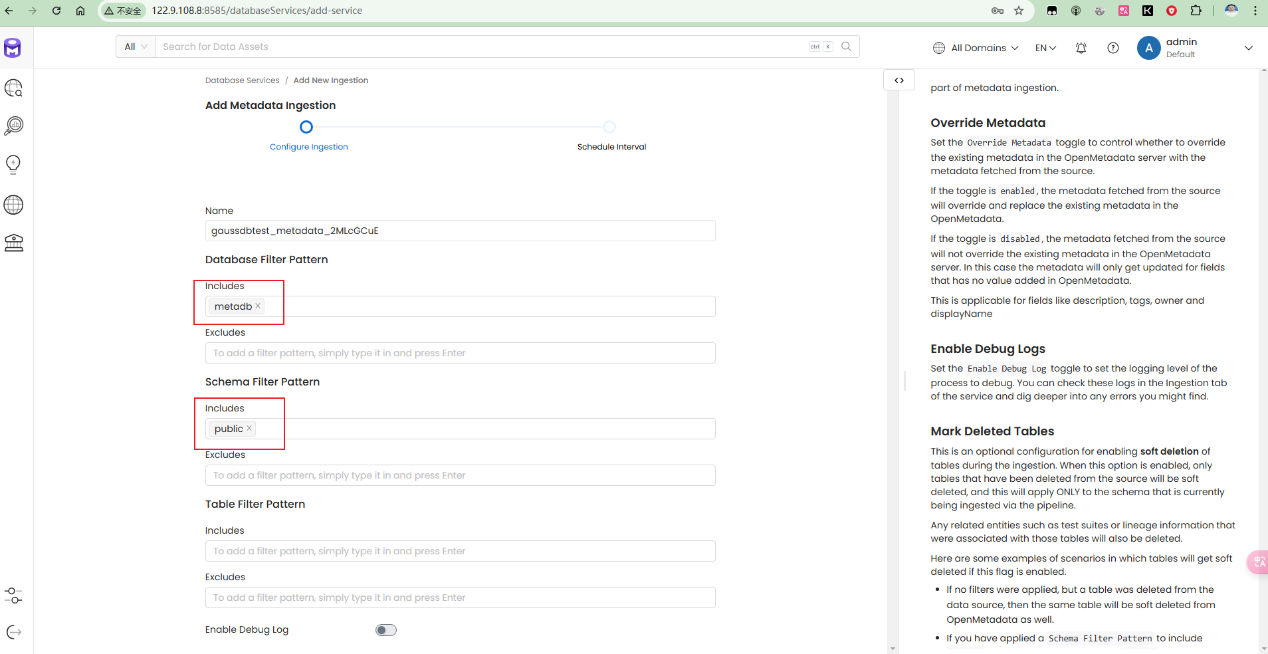Image resolution: width=1268 pixels, height=654 pixels.
Task: Go to Database Services breadcrumb
Action: (x=240, y=80)
